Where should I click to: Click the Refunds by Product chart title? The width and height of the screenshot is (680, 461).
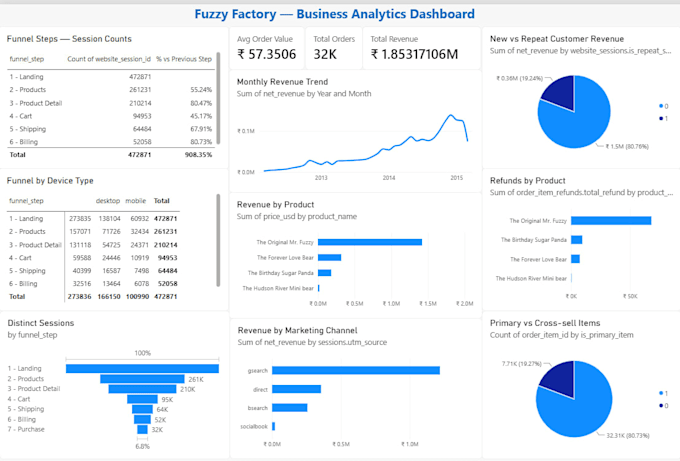(528, 180)
